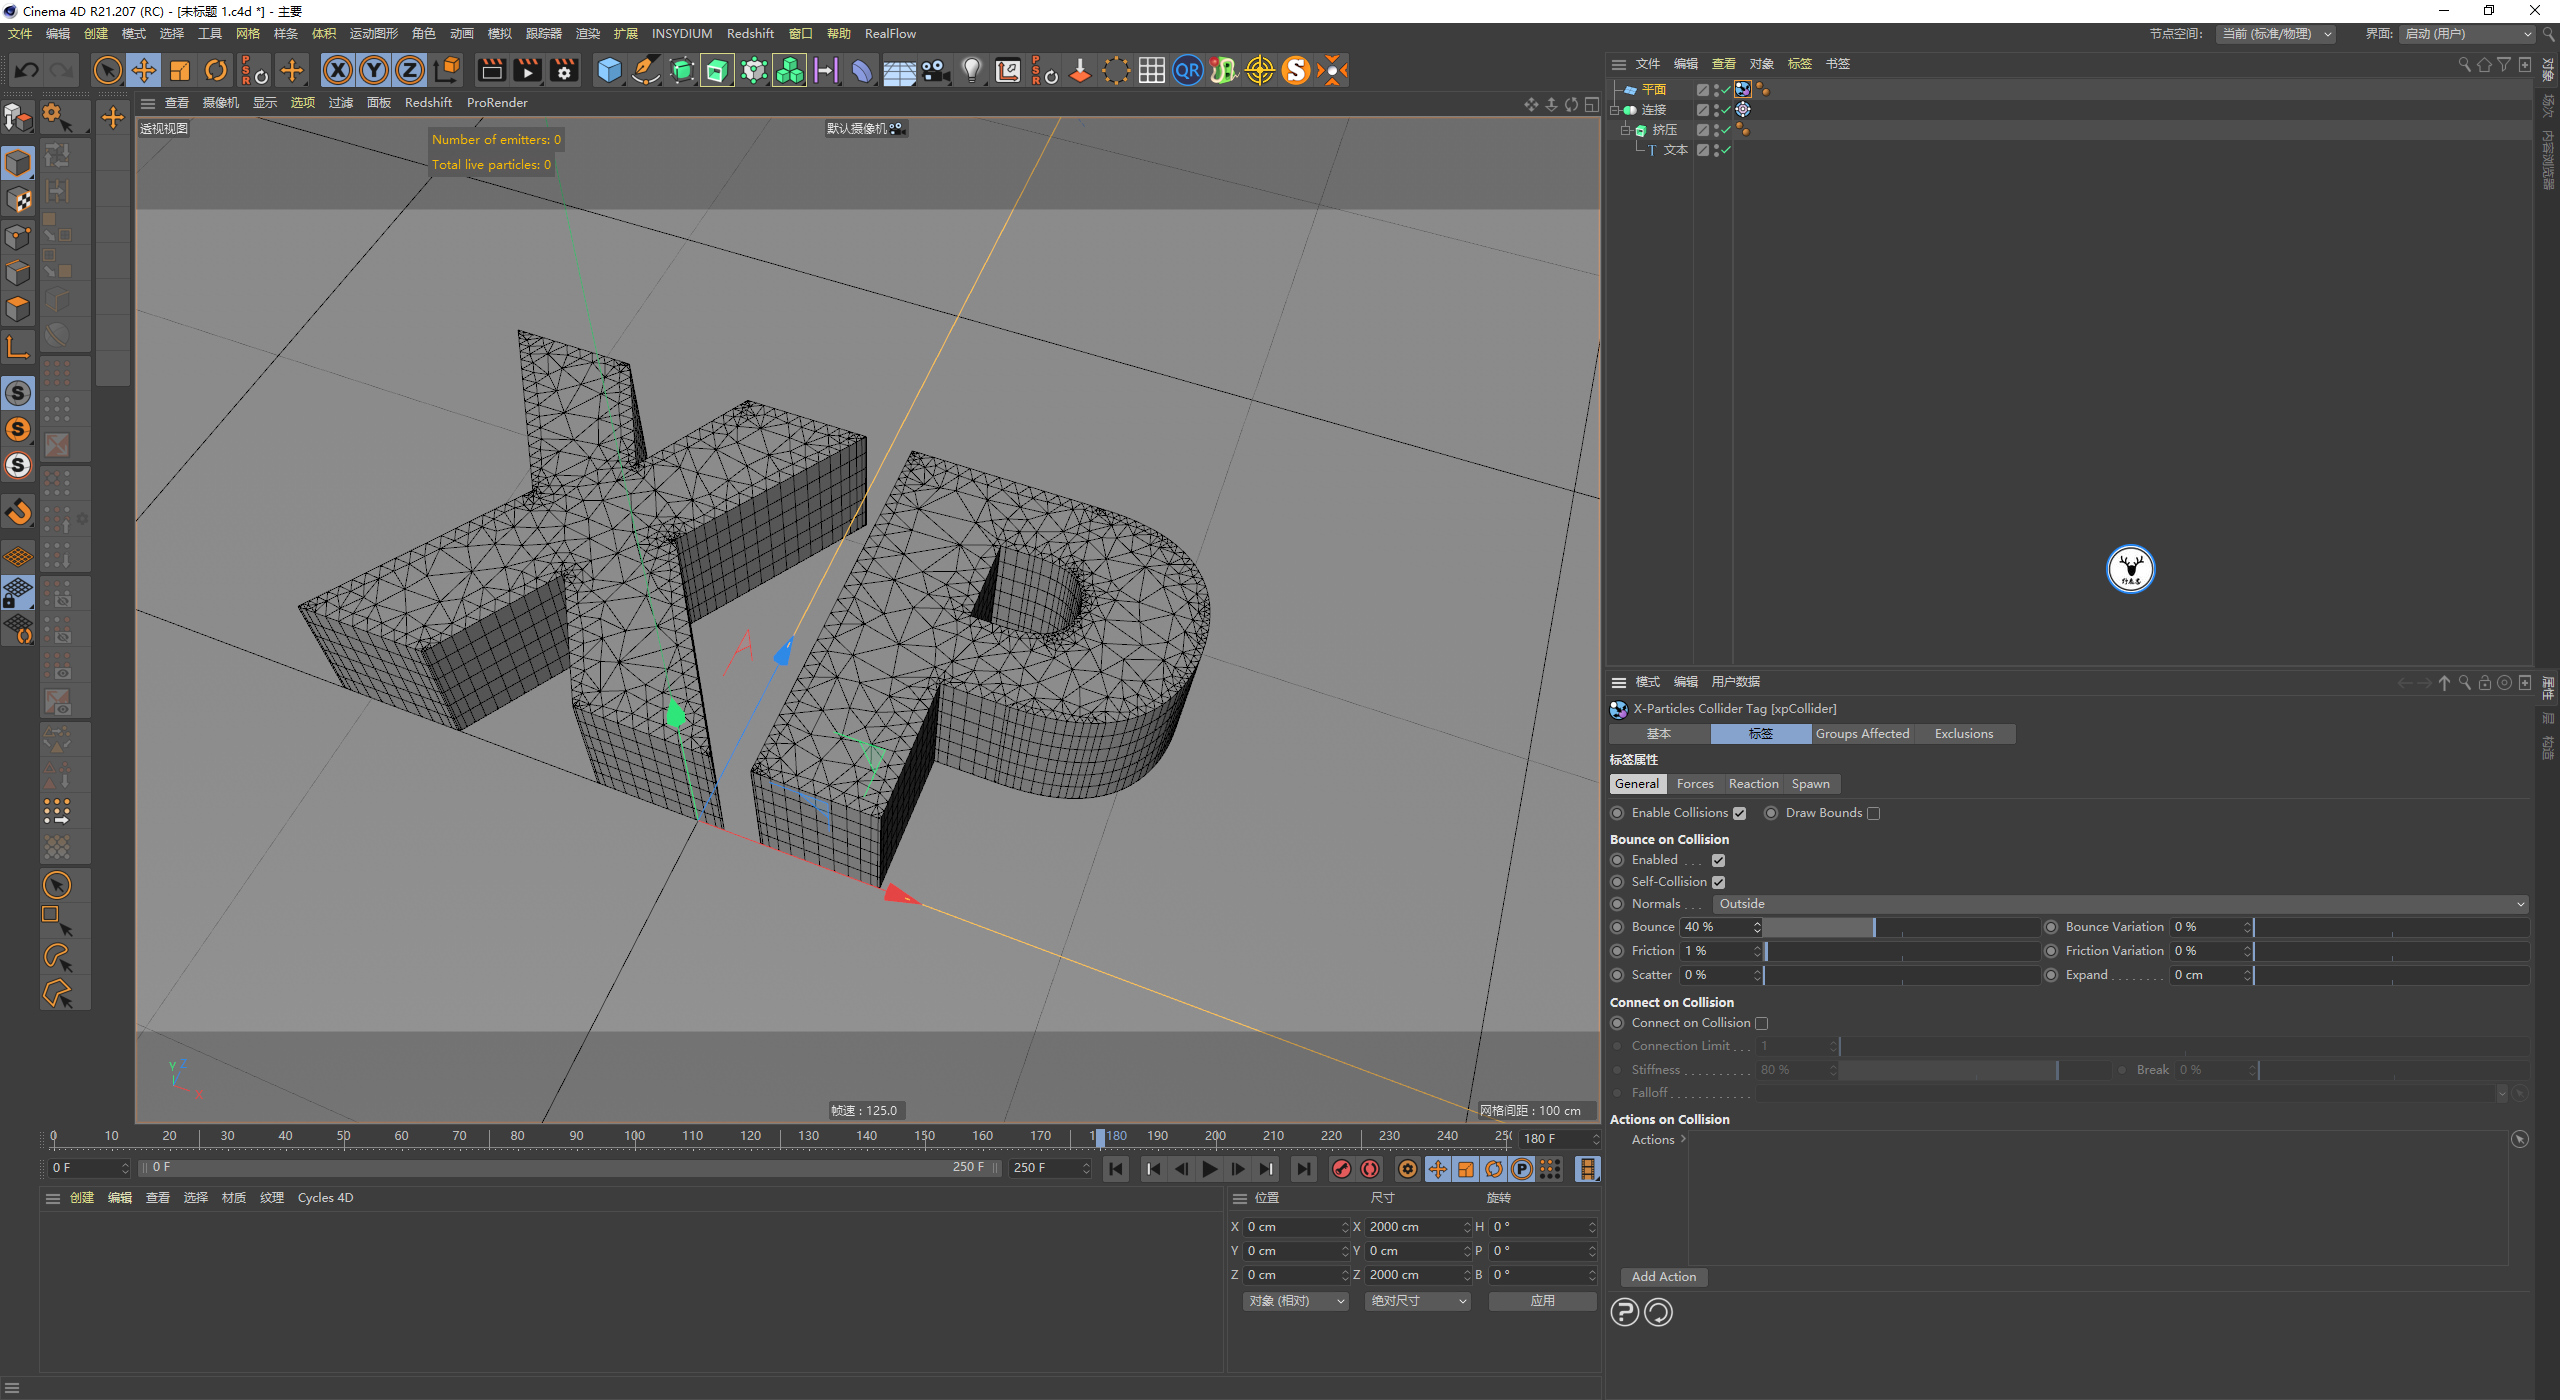2560x1400 pixels.
Task: Toggle the Y axis lock icon
Action: [x=374, y=70]
